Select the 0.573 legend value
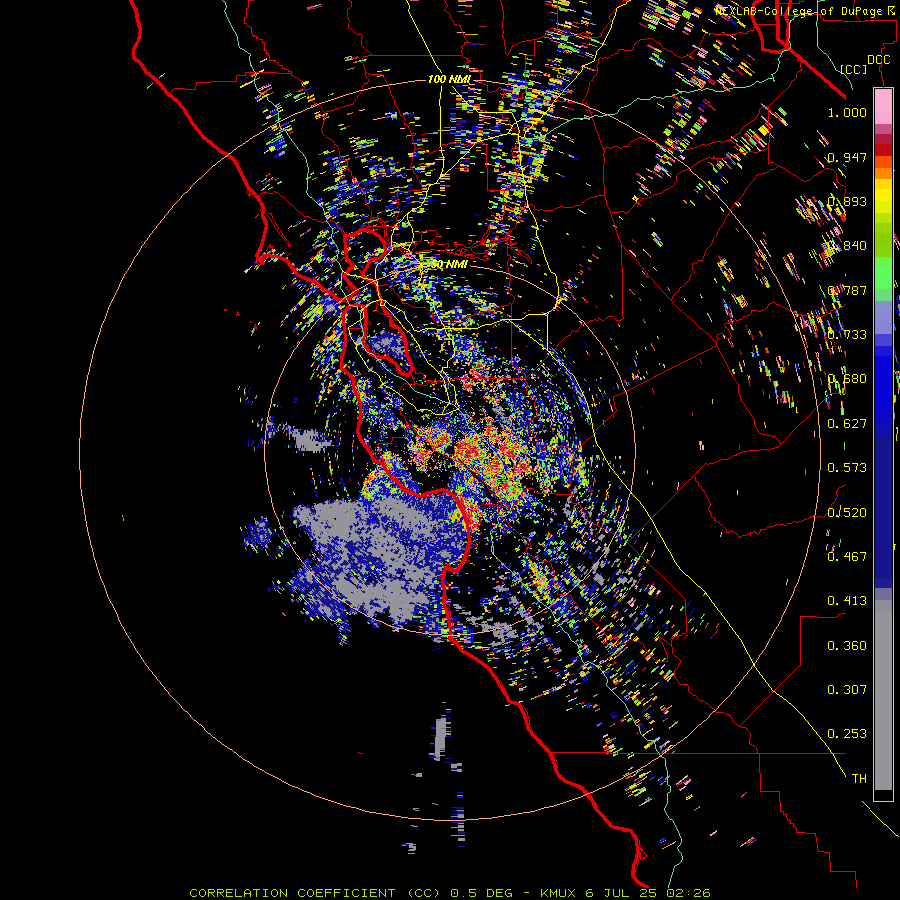The image size is (900, 900). coord(847,468)
